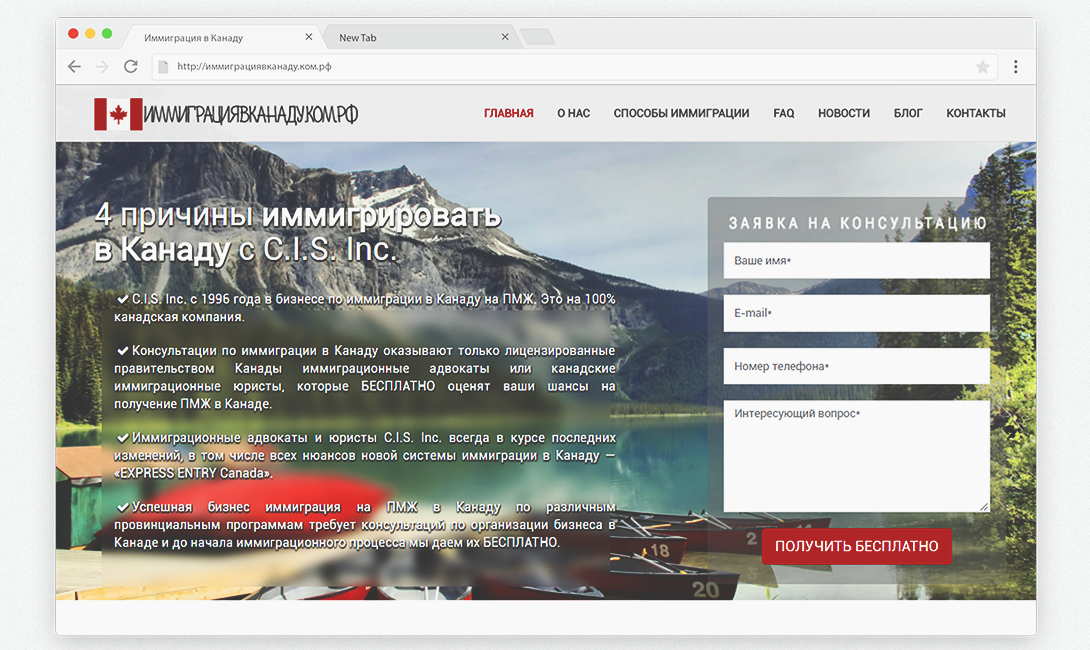
Task: Click the 4 причины иммигрировать heading
Action: point(298,232)
